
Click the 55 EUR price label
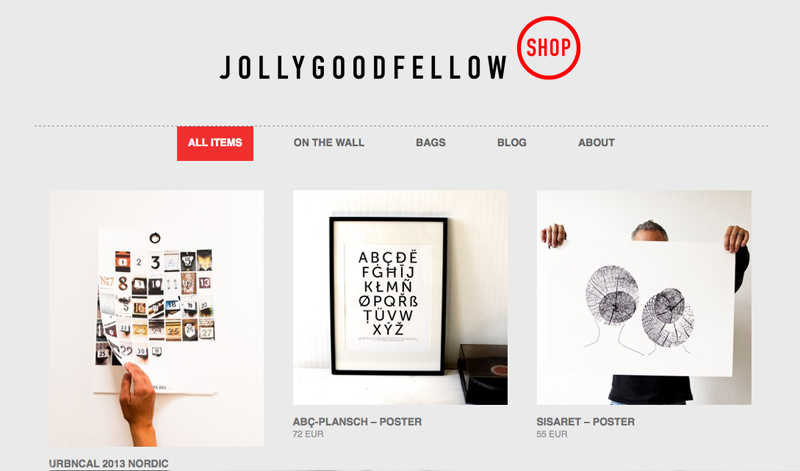click(x=552, y=434)
